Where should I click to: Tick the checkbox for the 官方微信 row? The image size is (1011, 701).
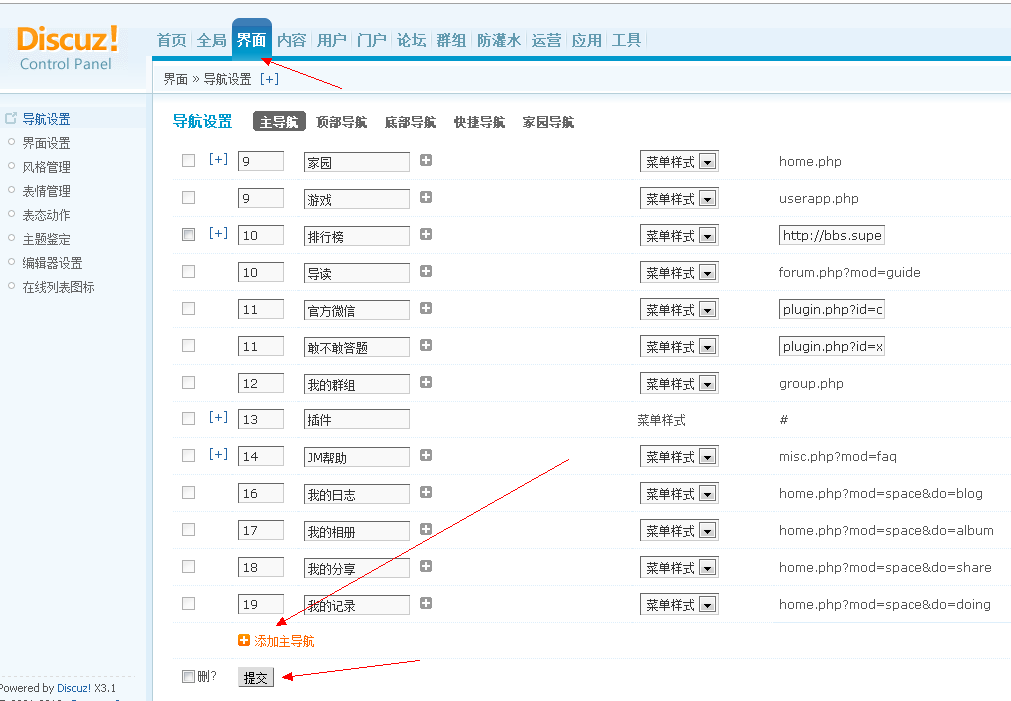coord(188,309)
